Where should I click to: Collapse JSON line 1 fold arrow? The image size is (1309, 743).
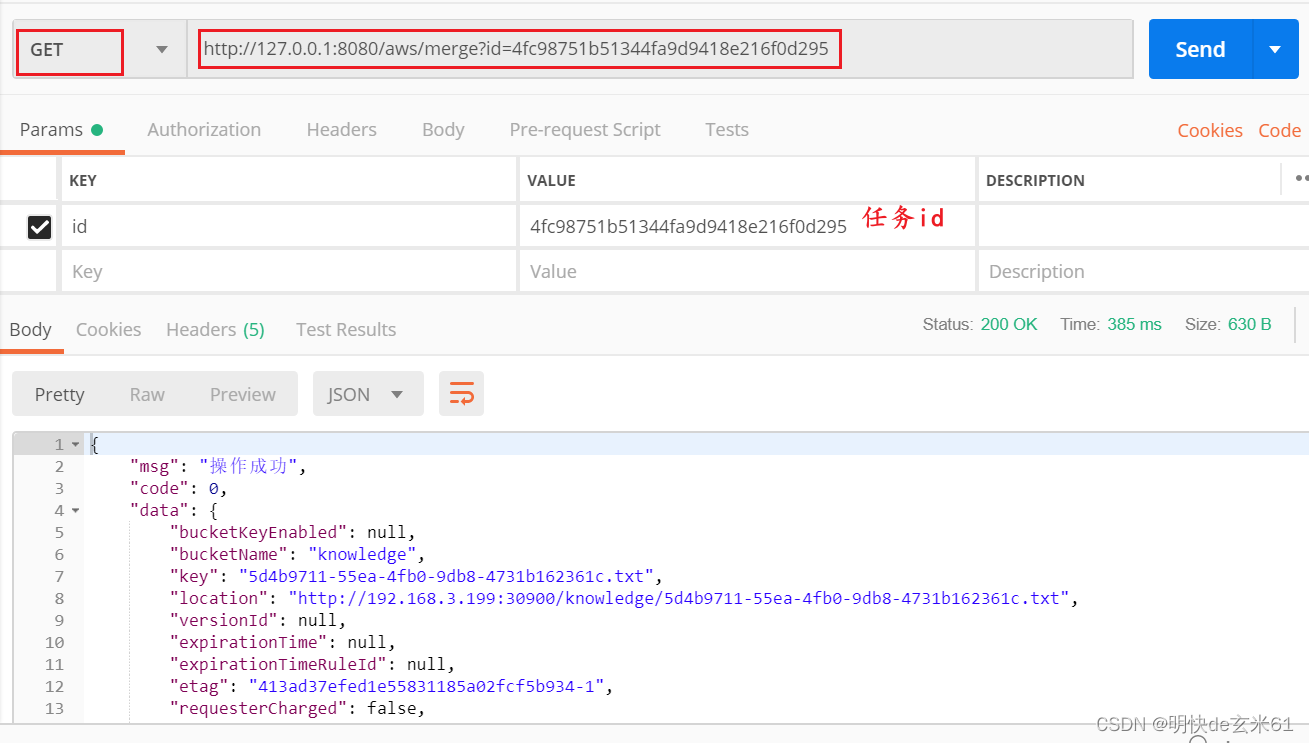coord(76,444)
